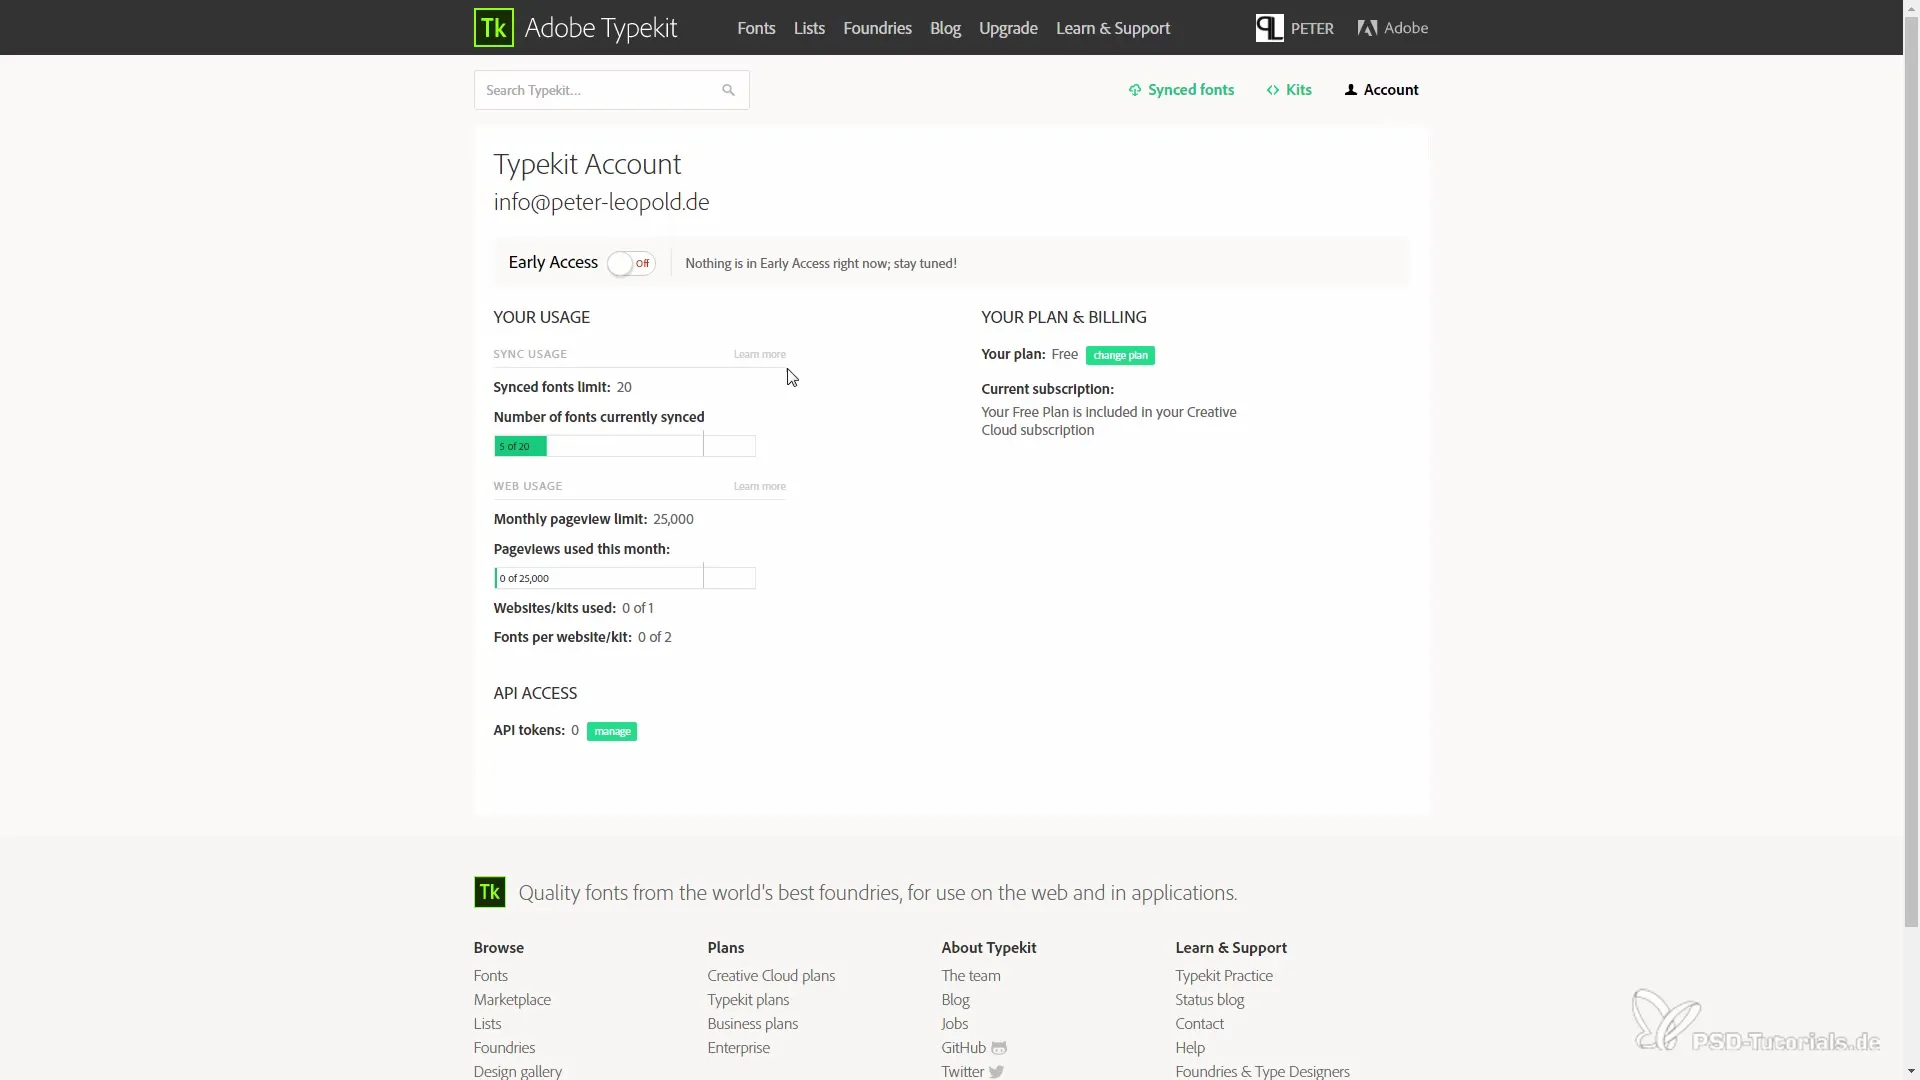Click Learn more next to Sync Usage

pos(759,354)
